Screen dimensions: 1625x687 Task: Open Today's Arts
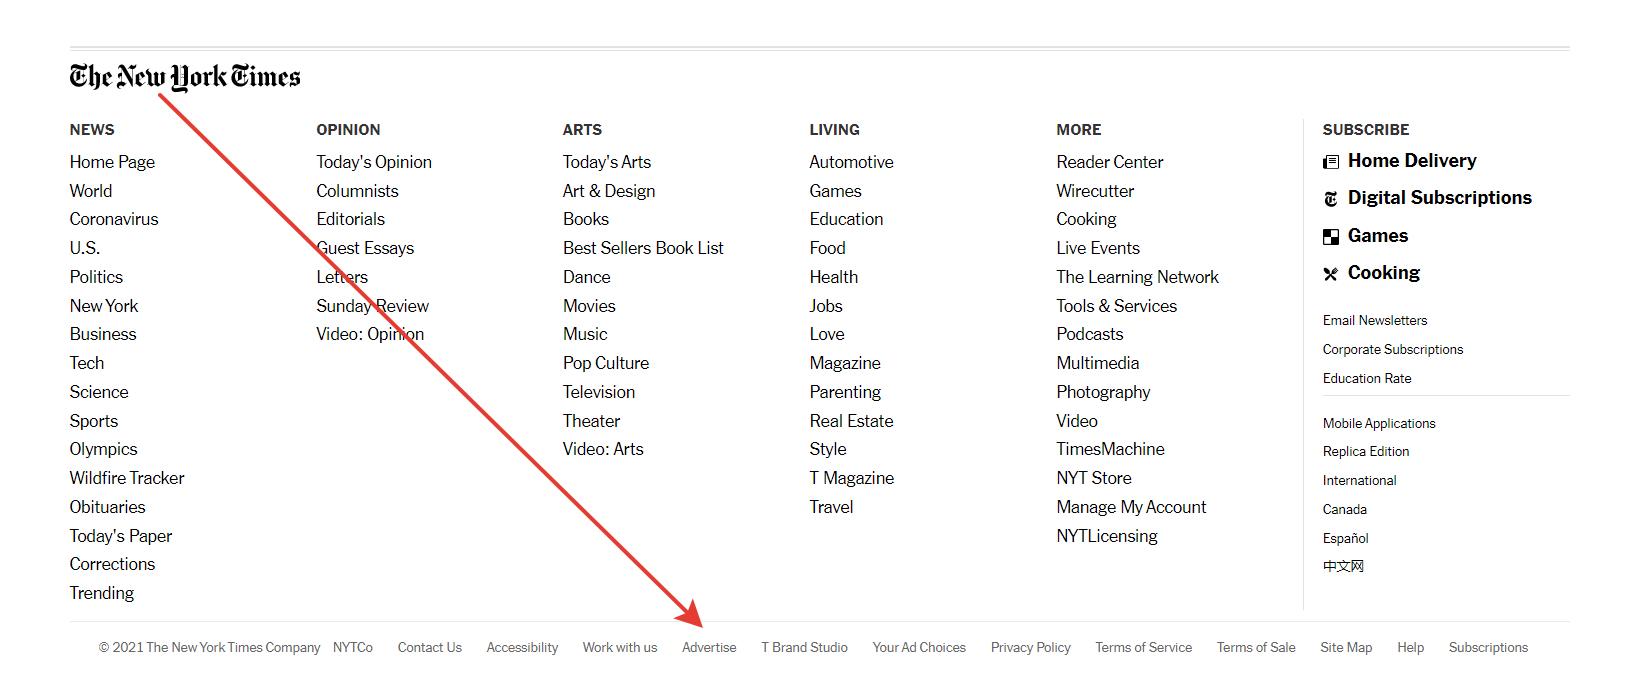(607, 162)
